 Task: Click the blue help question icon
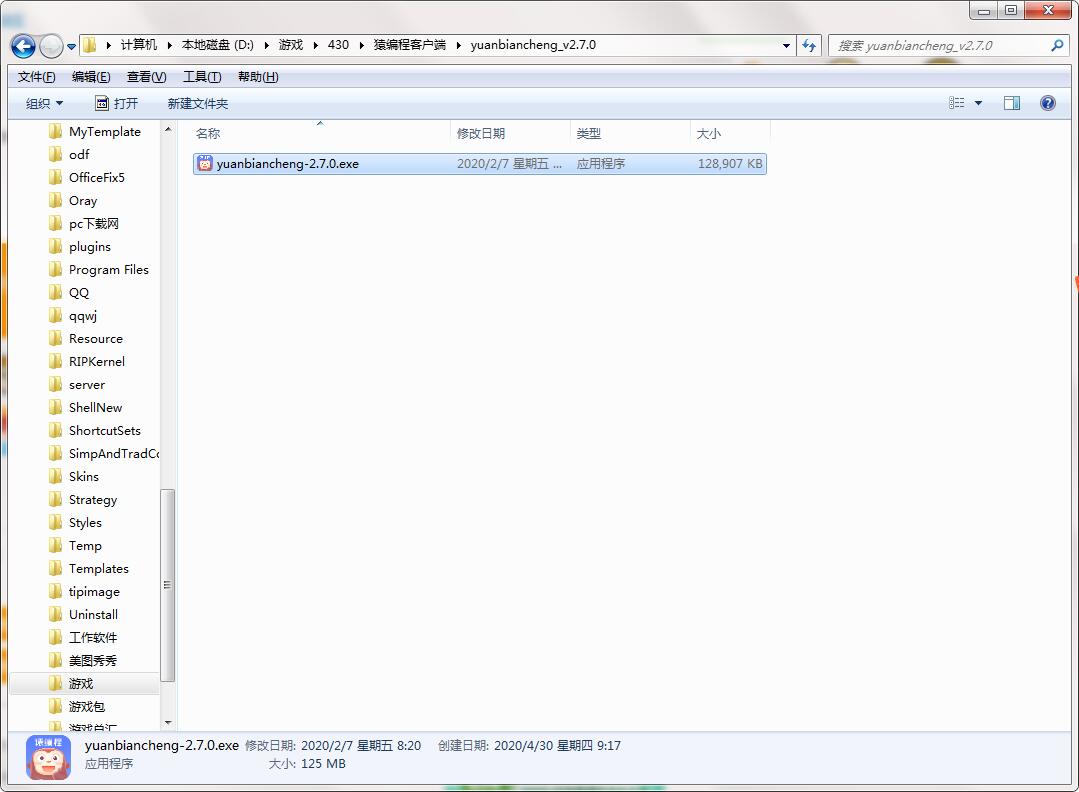coord(1047,103)
